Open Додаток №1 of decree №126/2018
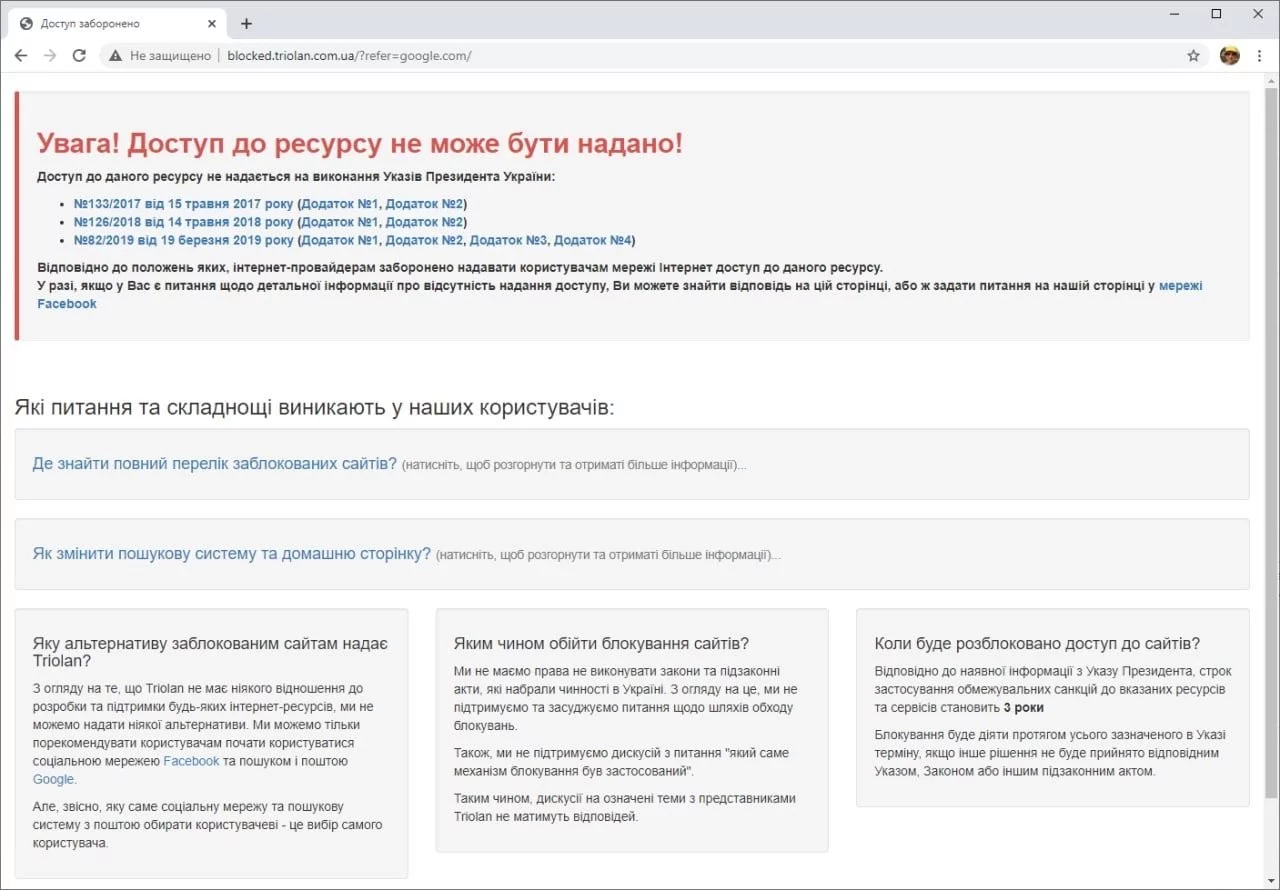Viewport: 1280px width, 890px height. (340, 222)
